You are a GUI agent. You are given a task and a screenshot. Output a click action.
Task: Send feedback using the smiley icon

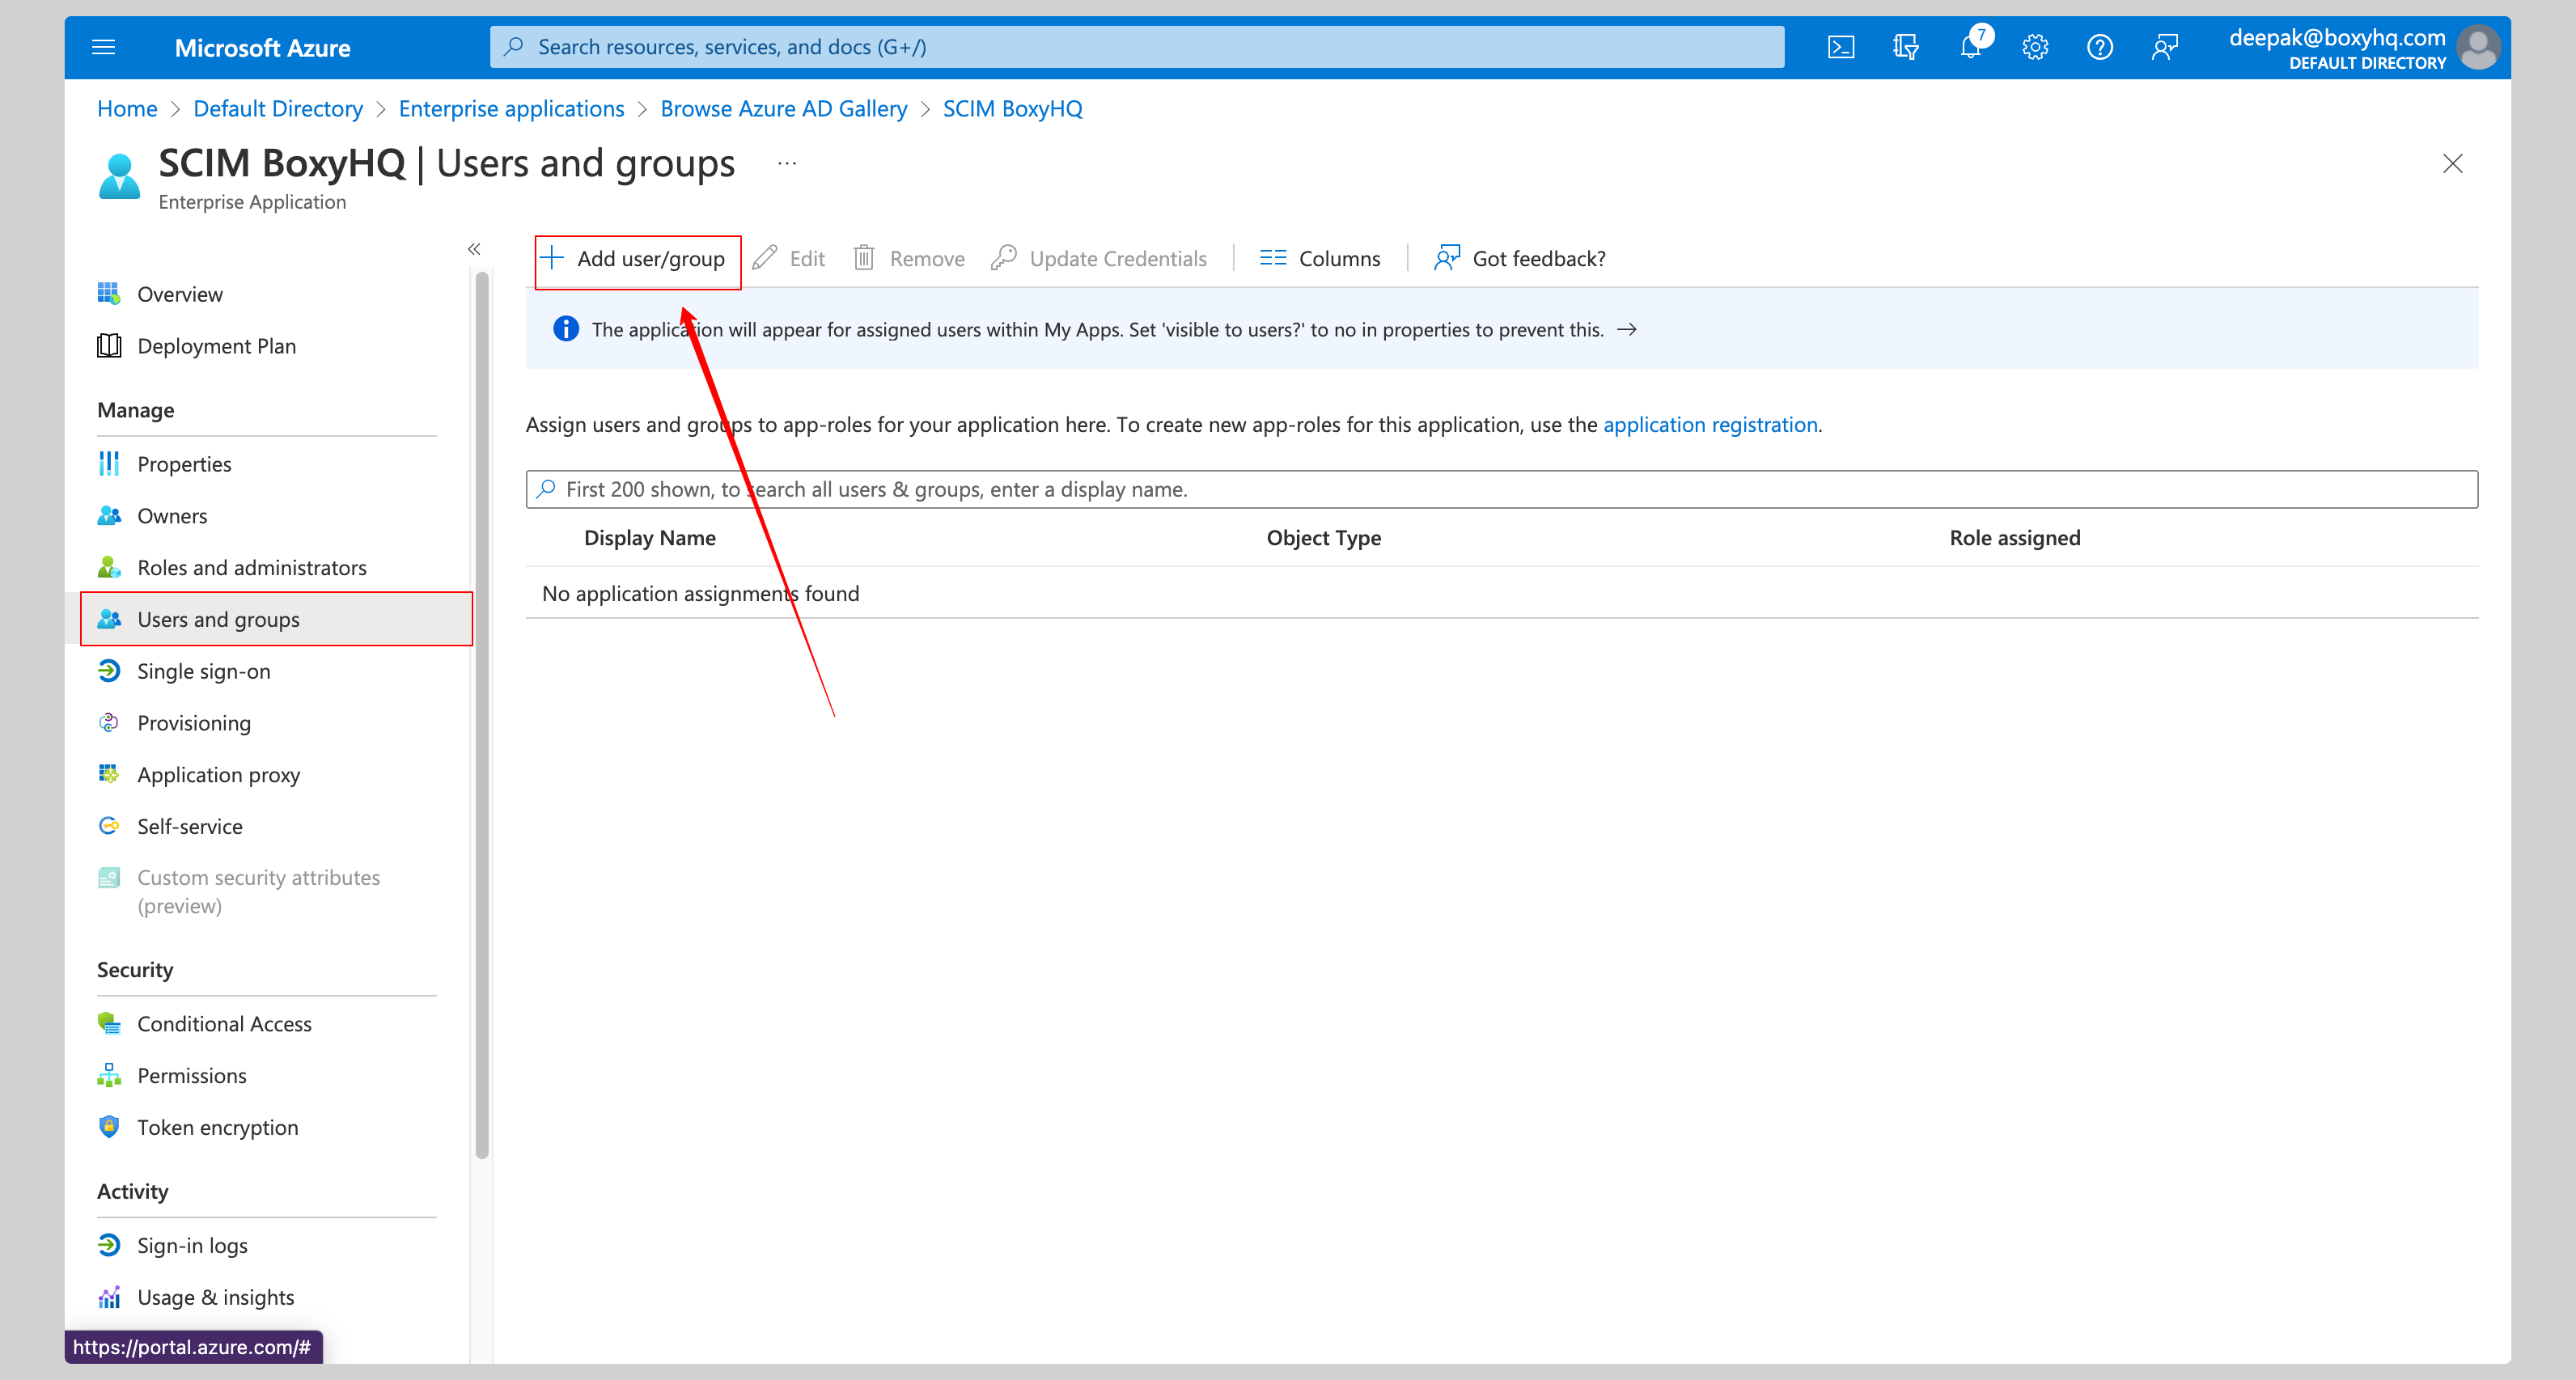pyautogui.click(x=2165, y=47)
